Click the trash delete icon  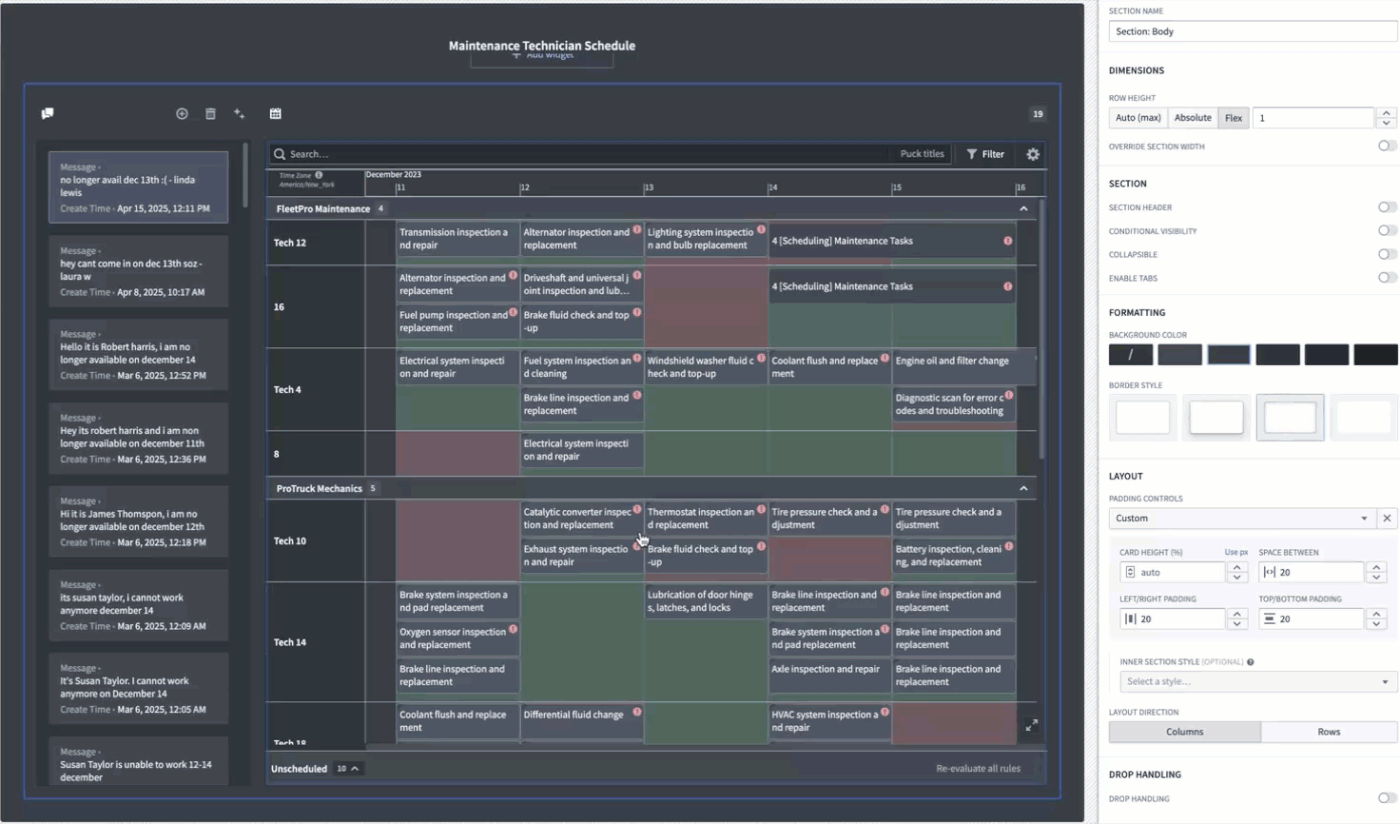click(x=210, y=114)
